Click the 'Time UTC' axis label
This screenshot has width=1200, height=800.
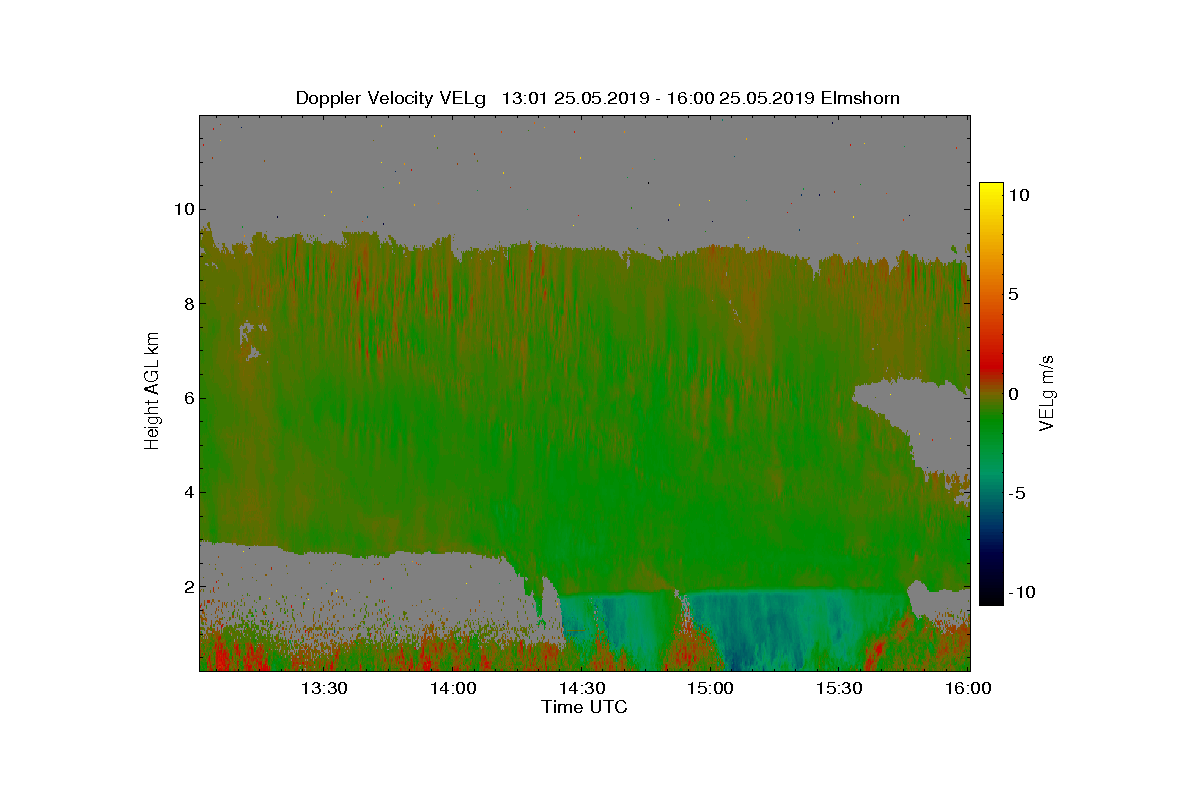(585, 707)
